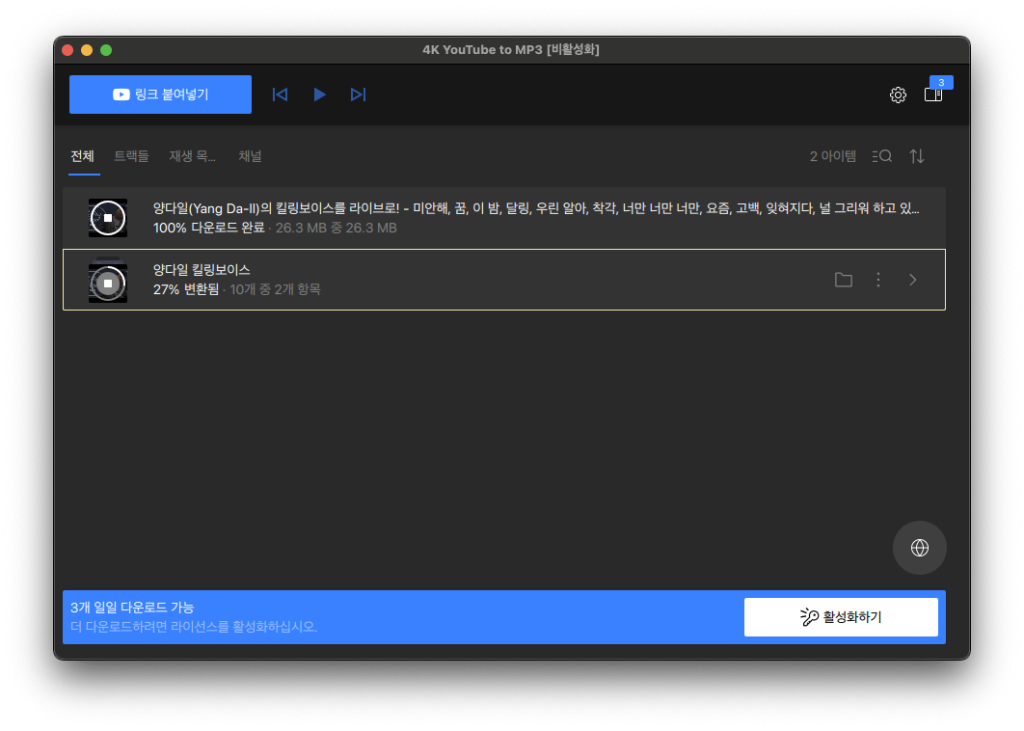
Task: Expand 양다일 킬링보이스 playlist with chevron
Action: (x=912, y=280)
